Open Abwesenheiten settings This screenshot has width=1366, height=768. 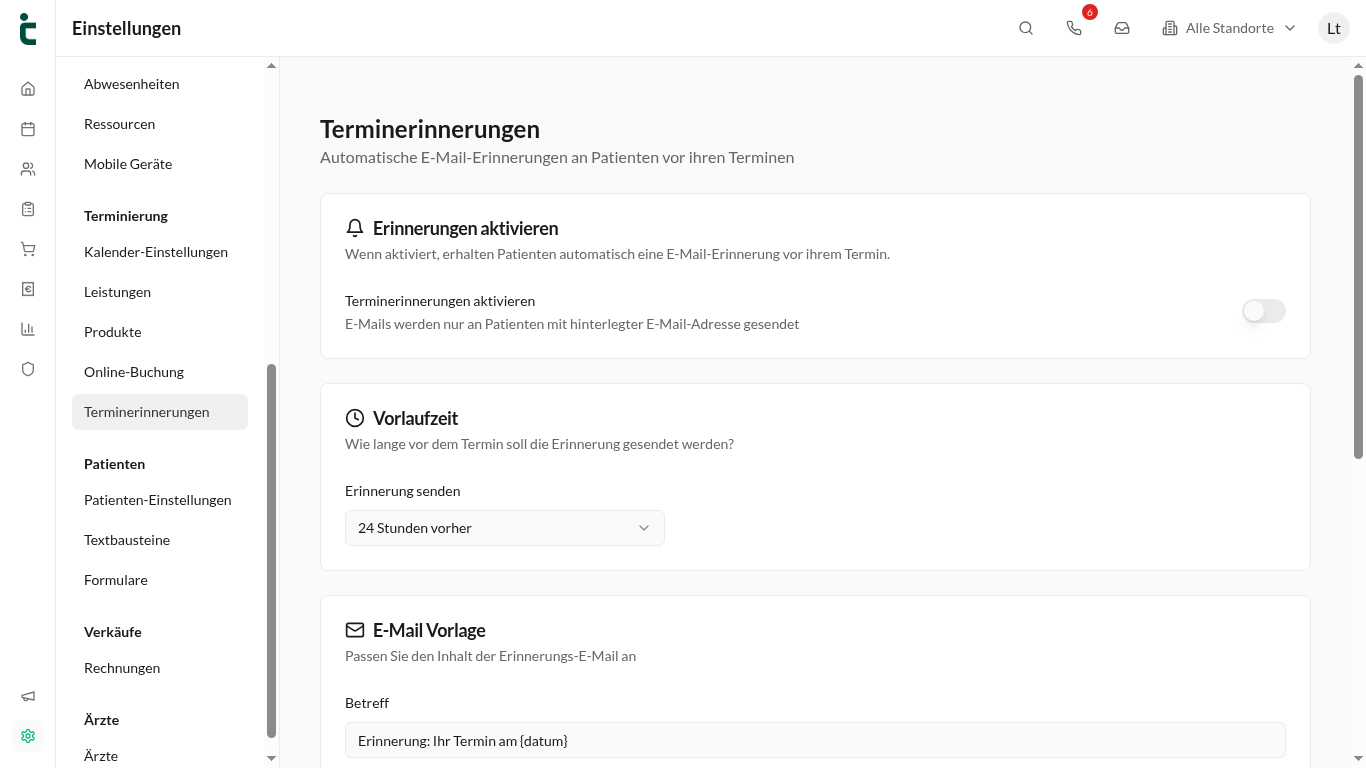(x=160, y=84)
